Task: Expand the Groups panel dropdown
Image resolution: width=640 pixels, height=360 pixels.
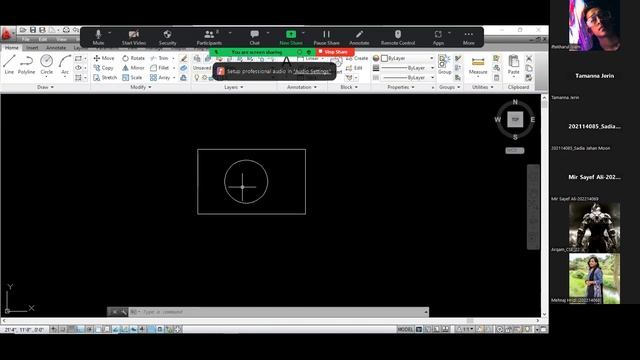Action: tap(449, 87)
